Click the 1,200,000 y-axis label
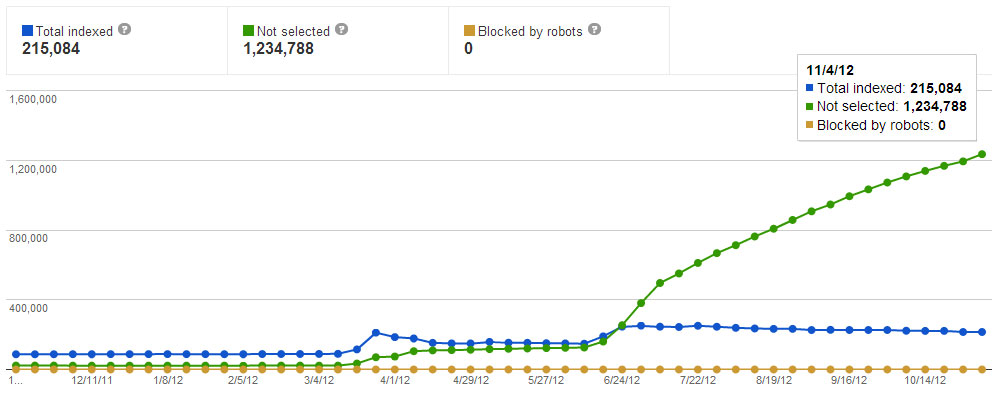This screenshot has width=1007, height=395. (31, 169)
